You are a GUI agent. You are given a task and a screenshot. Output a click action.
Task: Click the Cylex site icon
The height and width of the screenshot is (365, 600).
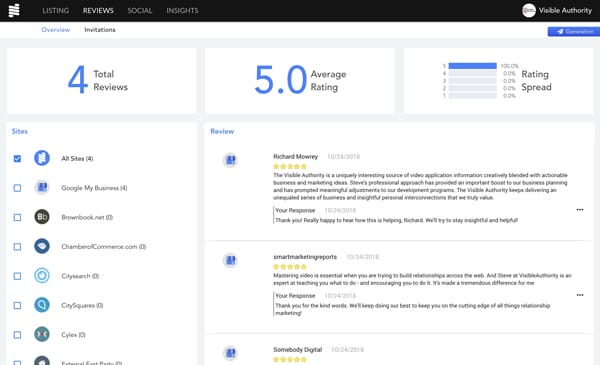[x=42, y=335]
